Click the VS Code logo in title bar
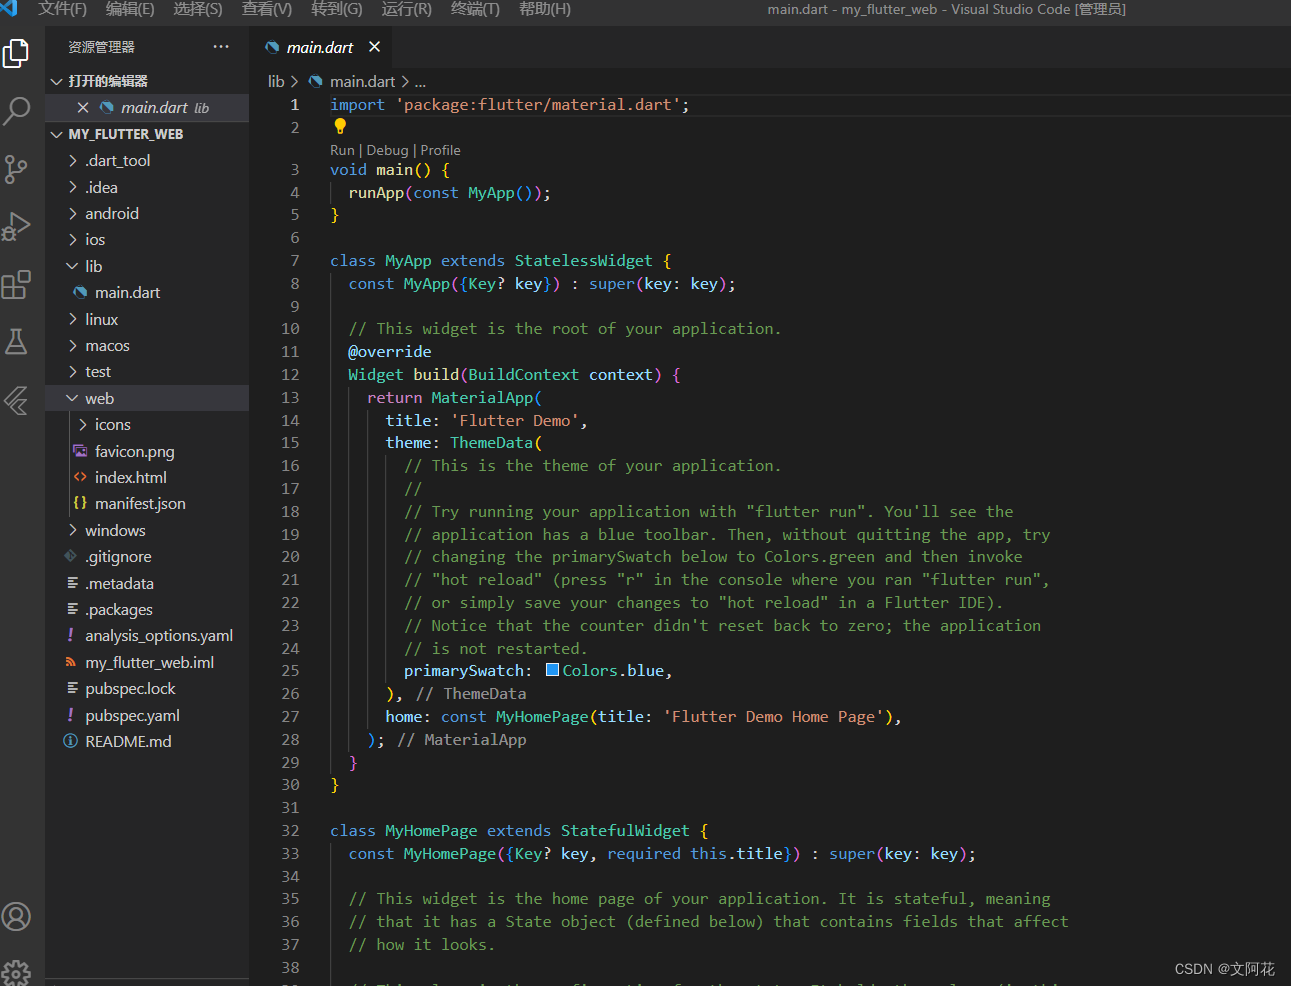The width and height of the screenshot is (1291, 986). 9,9
